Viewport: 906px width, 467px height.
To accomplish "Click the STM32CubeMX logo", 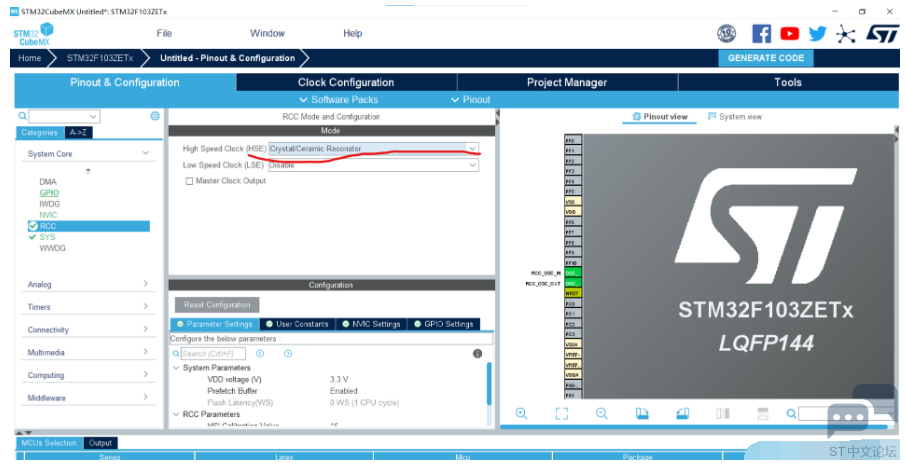I will [x=34, y=34].
